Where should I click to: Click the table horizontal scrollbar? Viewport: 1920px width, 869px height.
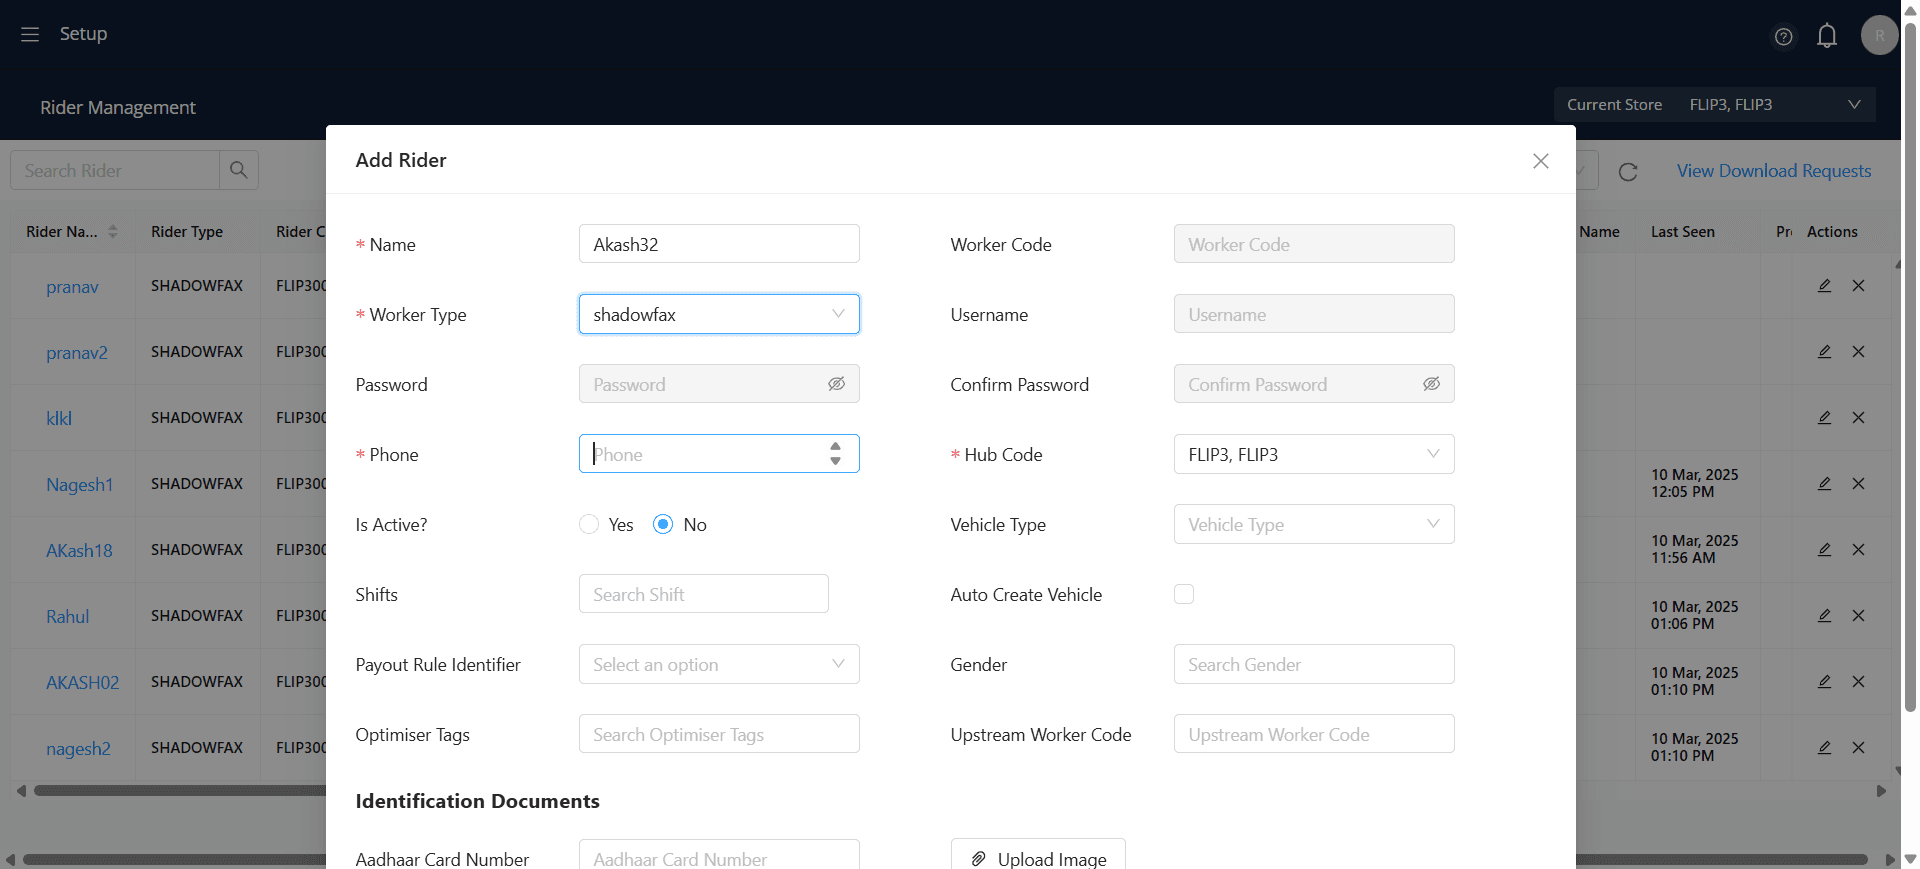(x=180, y=790)
